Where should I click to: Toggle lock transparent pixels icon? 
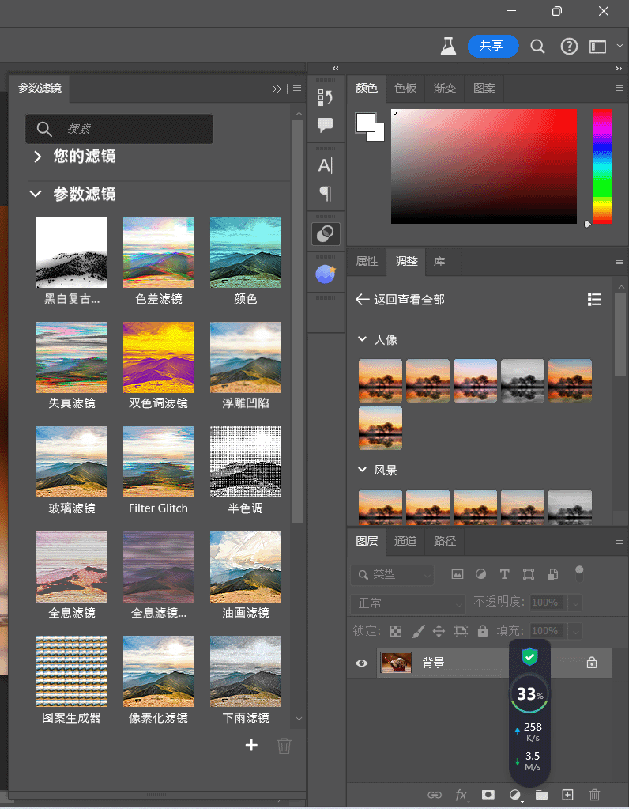(x=395, y=630)
